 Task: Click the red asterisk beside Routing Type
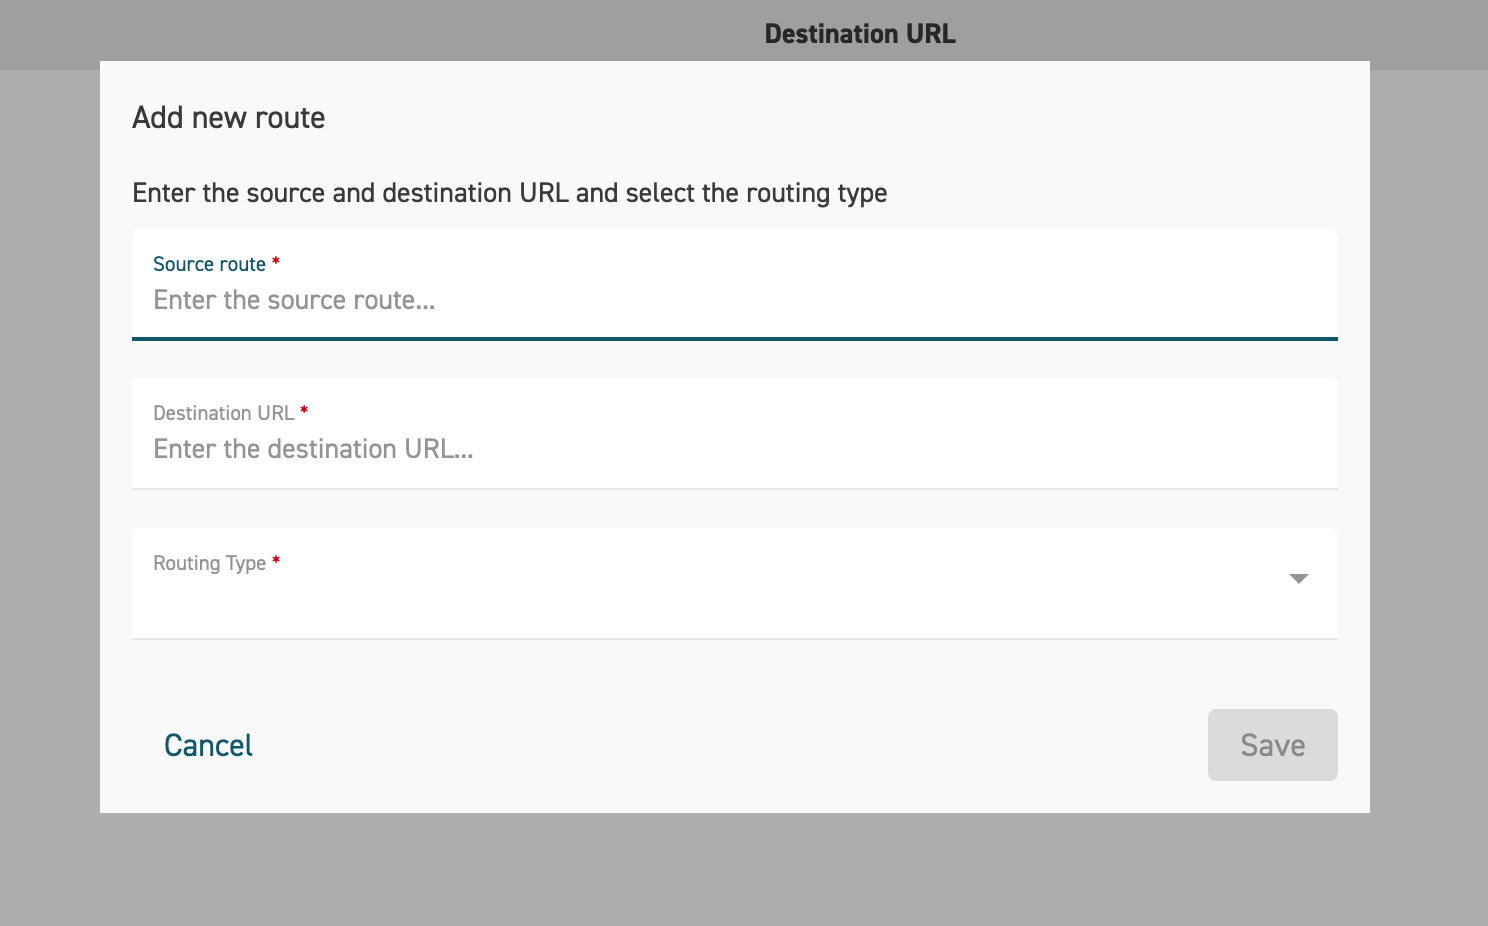click(x=276, y=561)
